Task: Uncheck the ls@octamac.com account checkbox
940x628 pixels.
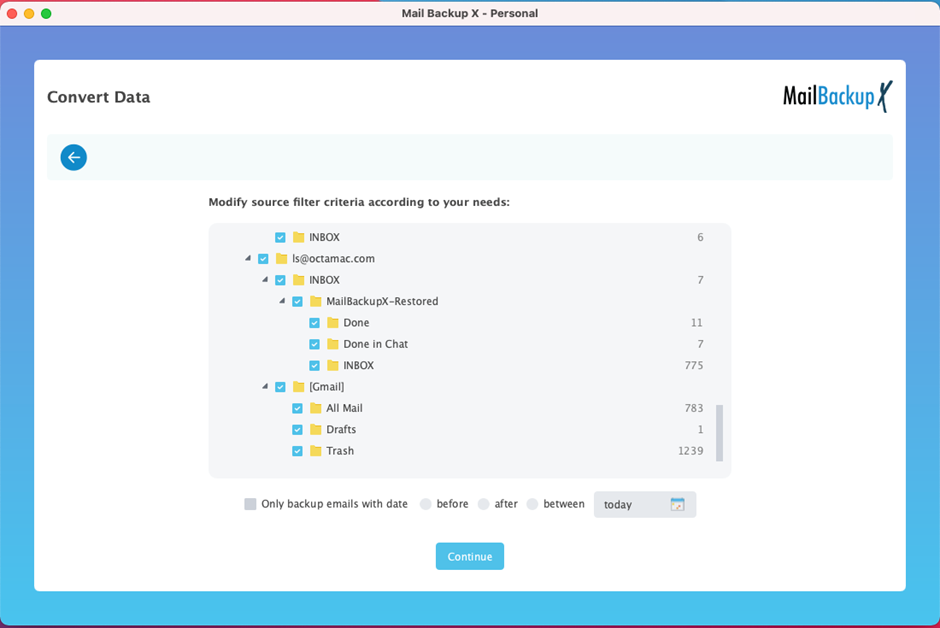Action: (x=263, y=259)
